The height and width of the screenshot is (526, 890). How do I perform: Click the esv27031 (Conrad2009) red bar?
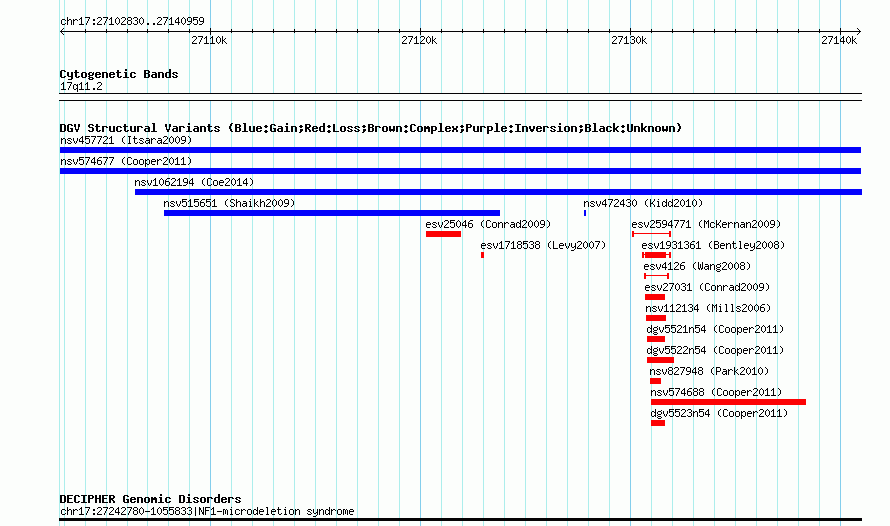(655, 297)
